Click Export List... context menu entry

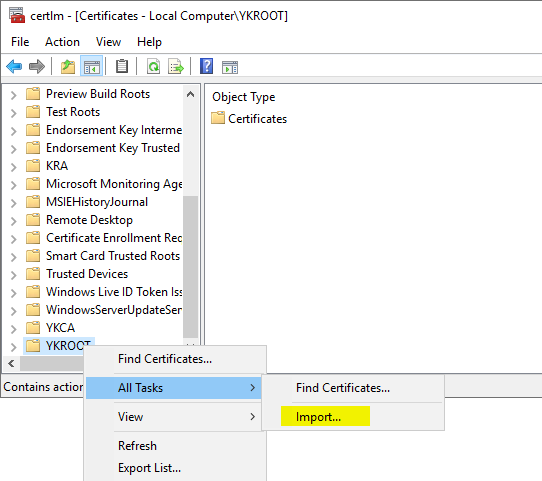pyautogui.click(x=149, y=468)
